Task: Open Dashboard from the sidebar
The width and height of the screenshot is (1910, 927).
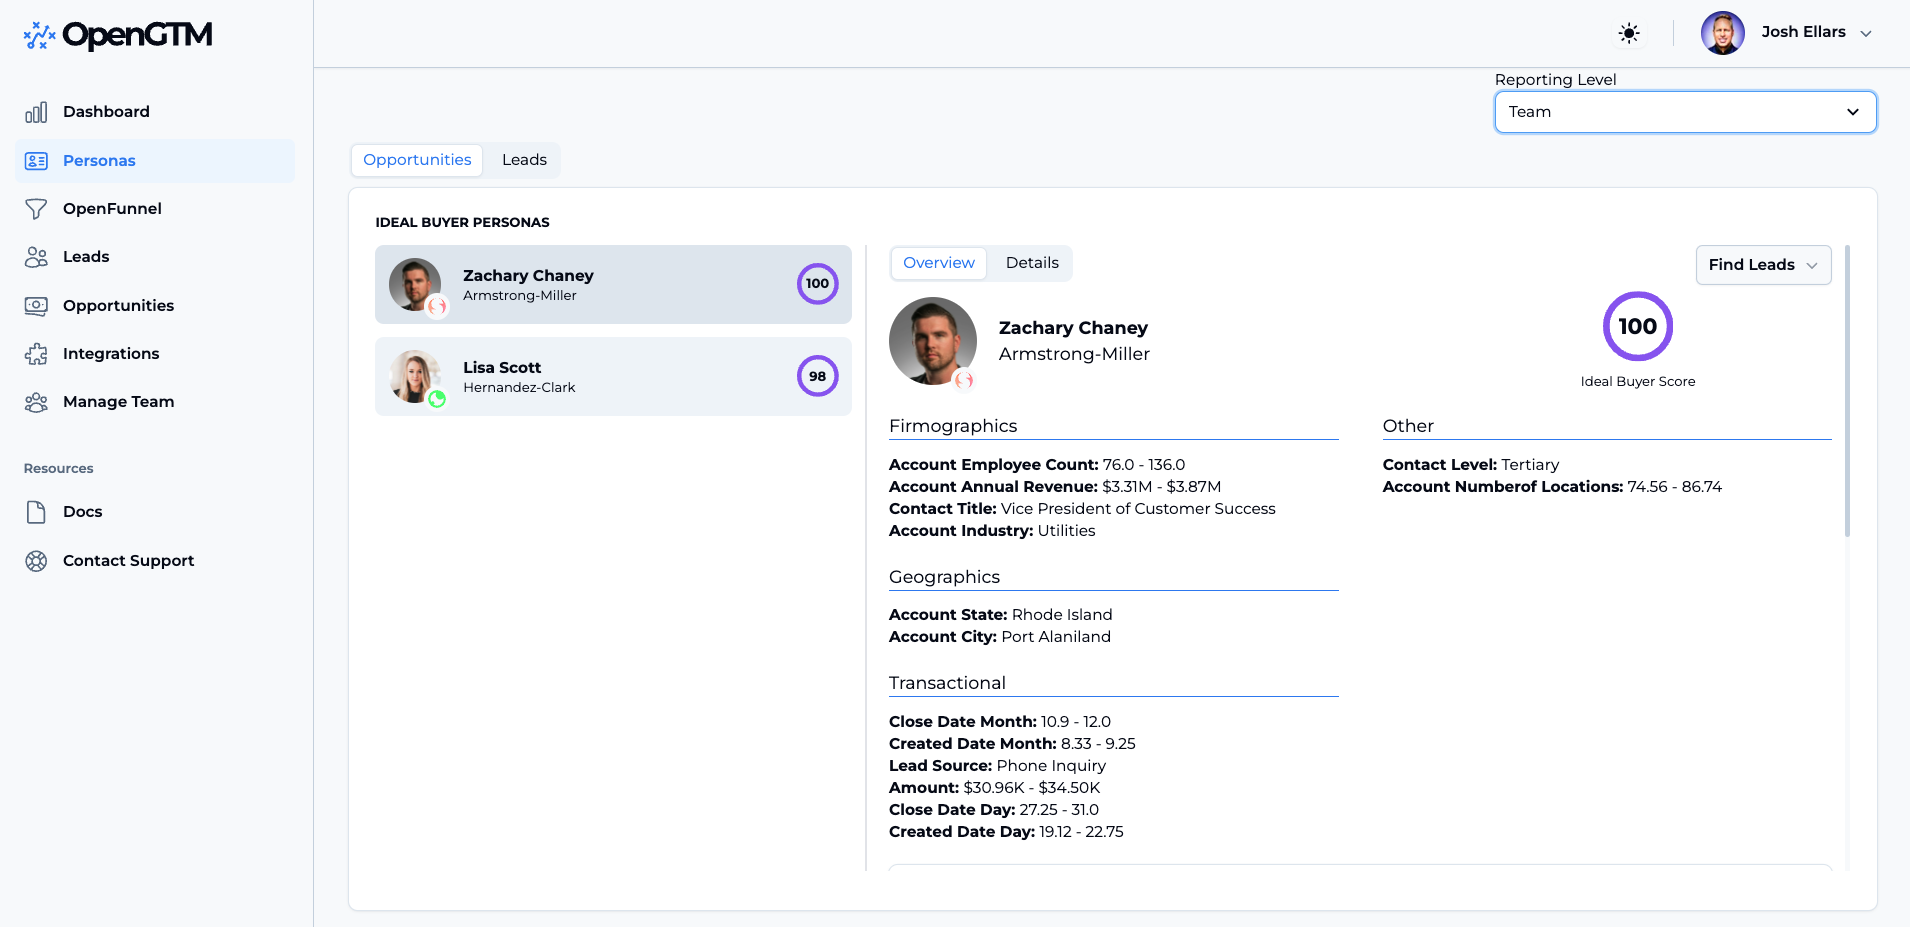Action: 155,112
